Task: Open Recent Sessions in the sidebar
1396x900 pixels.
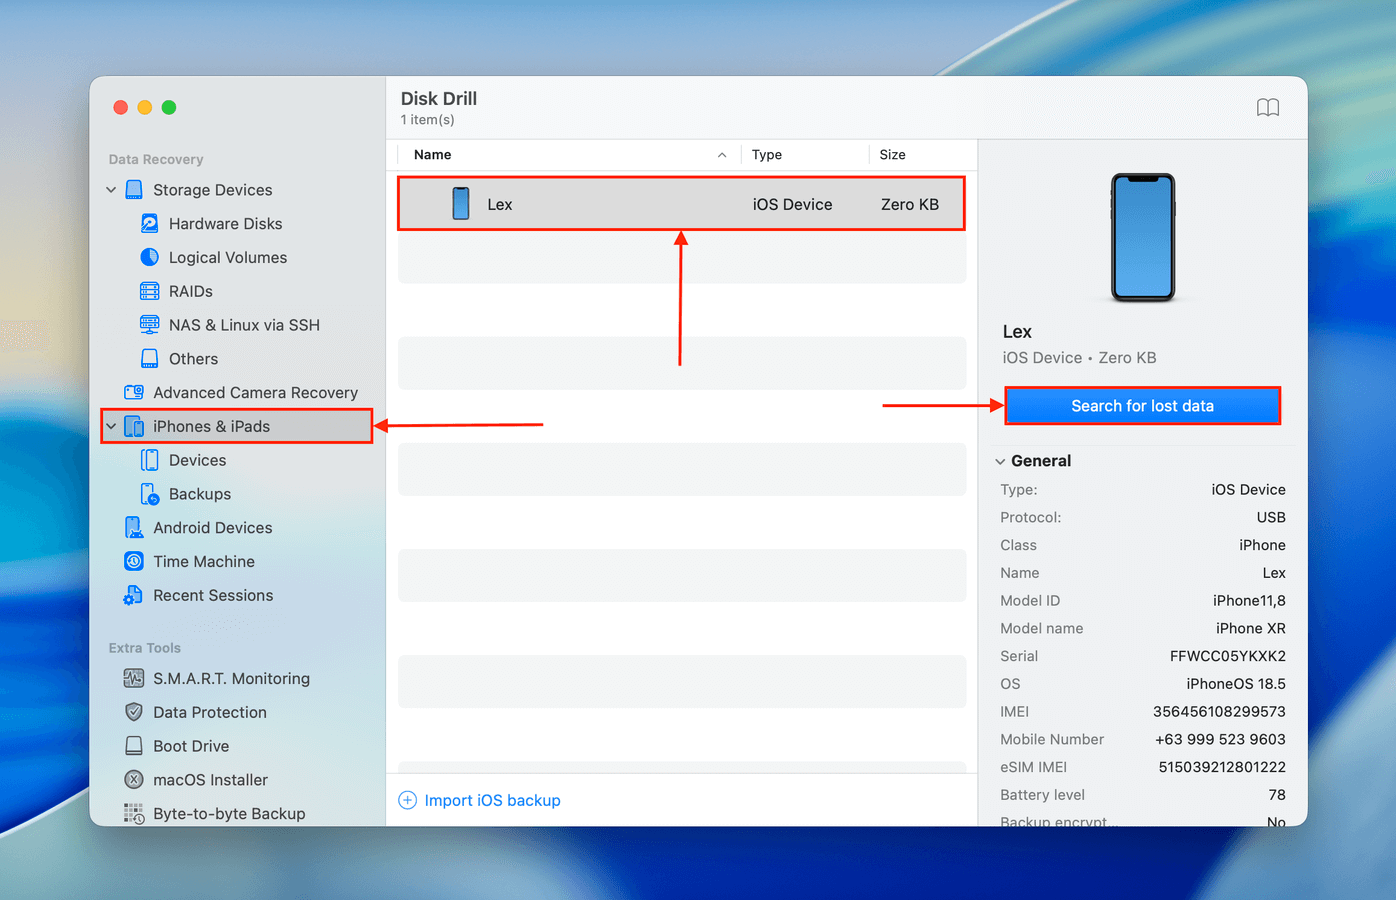Action: point(212,596)
